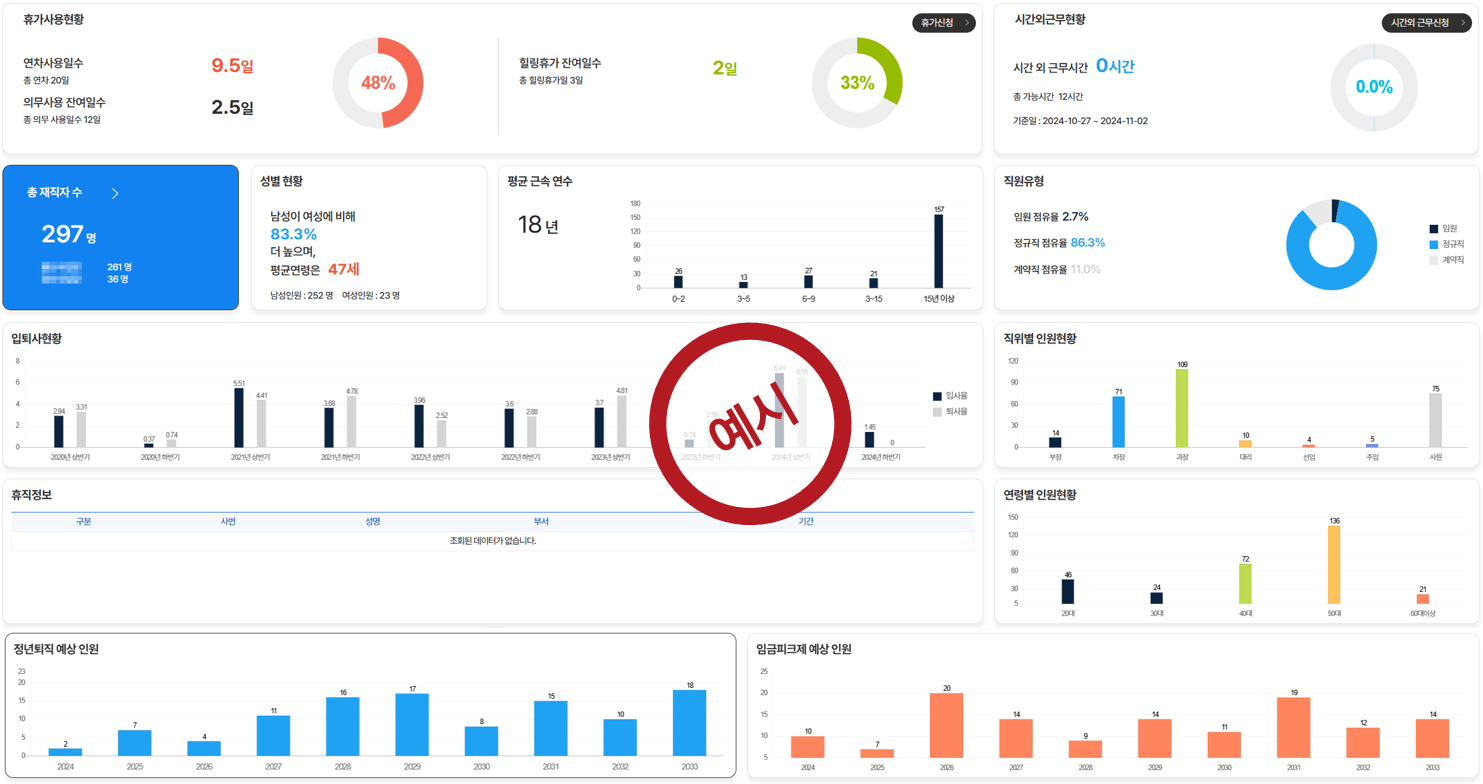Click the 20대 age bar showing 46
Viewport: 1483px width, 784px height.
tap(1068, 591)
